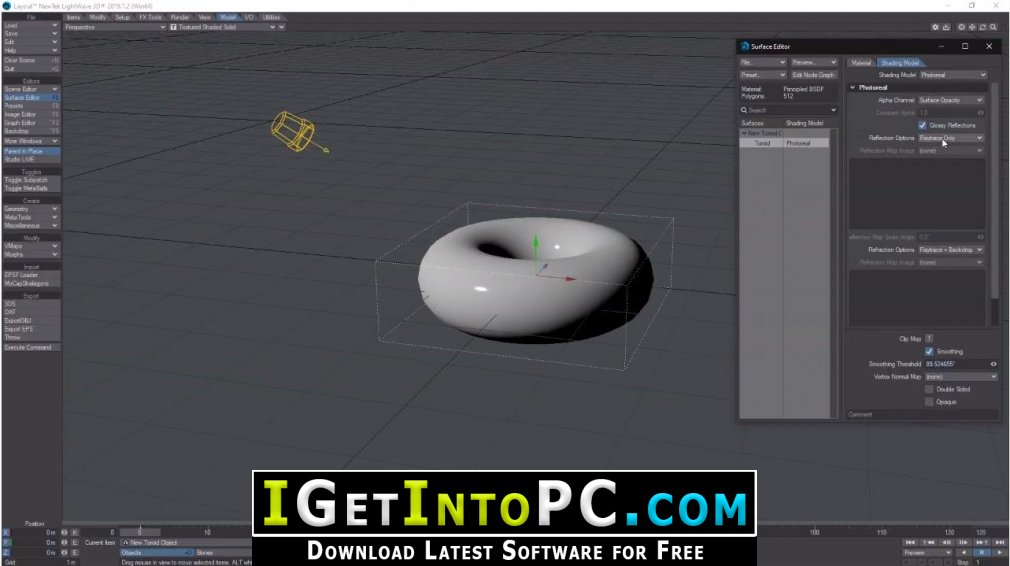Open the Vertex Normal Map dropdown
This screenshot has width=1010, height=566.
[960, 377]
